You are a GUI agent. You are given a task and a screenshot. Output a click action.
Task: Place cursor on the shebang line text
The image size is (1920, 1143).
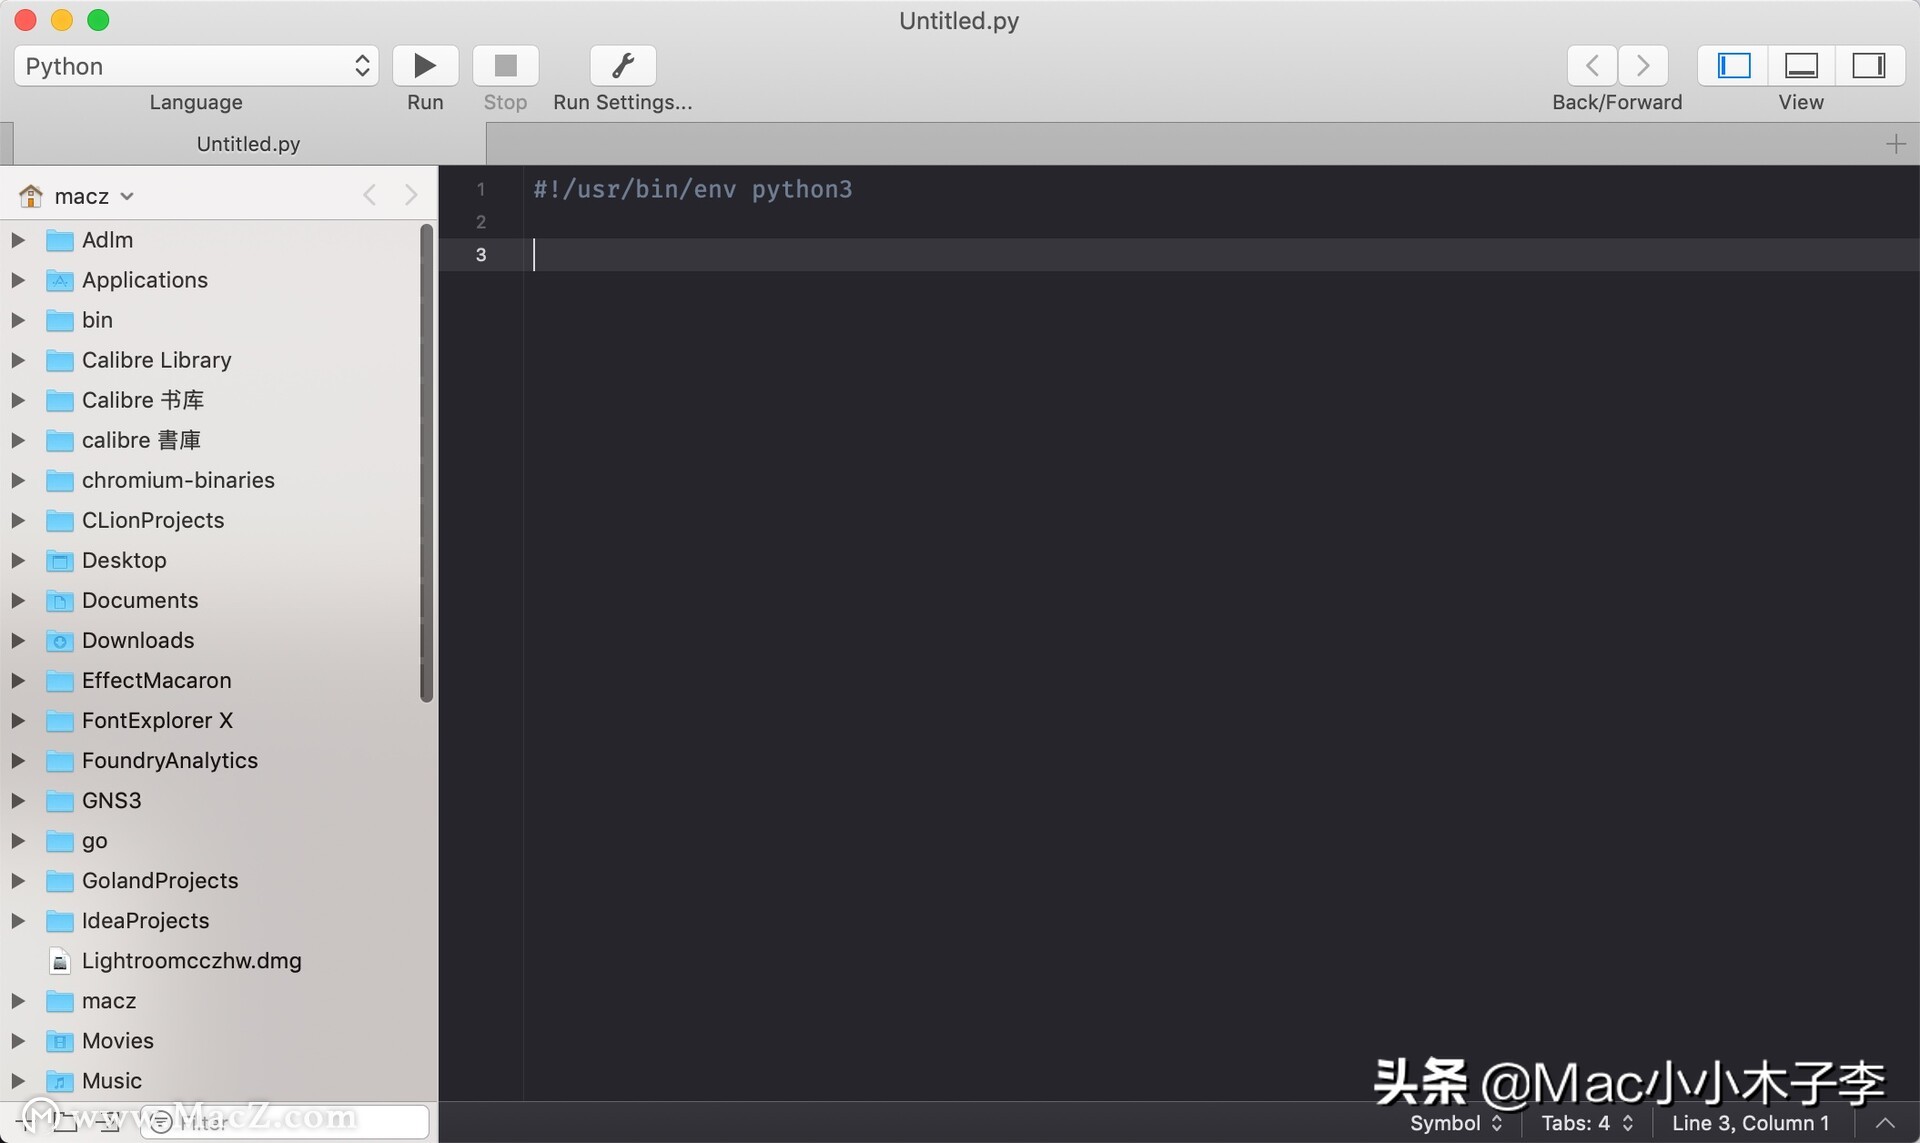pyautogui.click(x=693, y=189)
